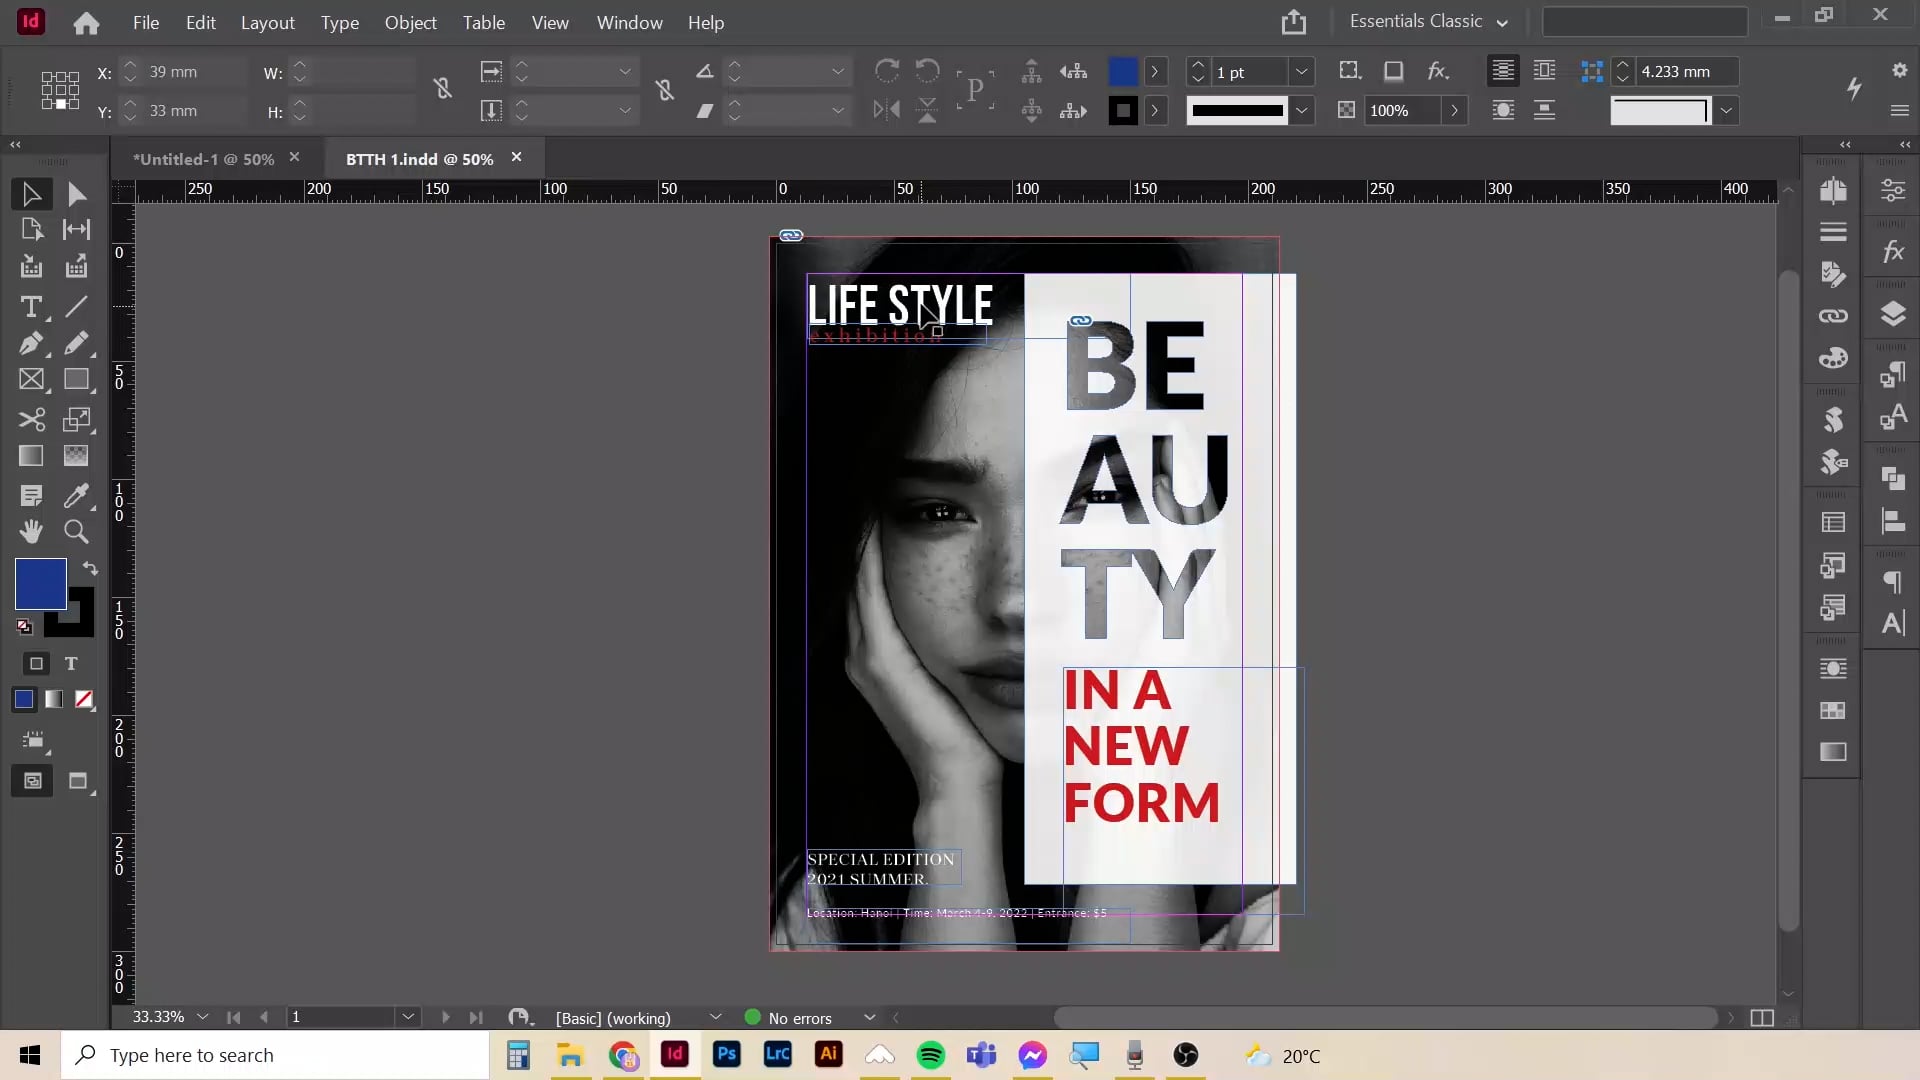Select the Scissors tool
Screen dimensions: 1920x1080
31,419
